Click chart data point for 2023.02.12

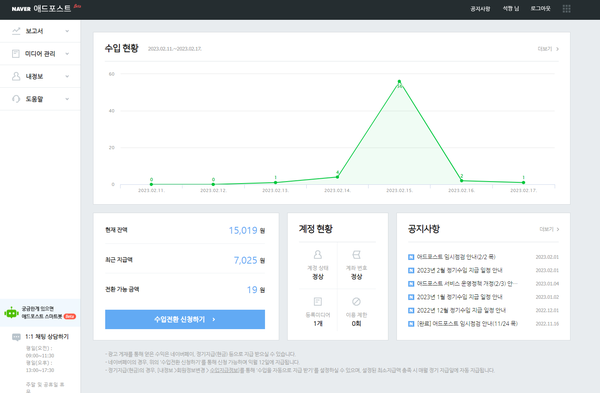213,184
